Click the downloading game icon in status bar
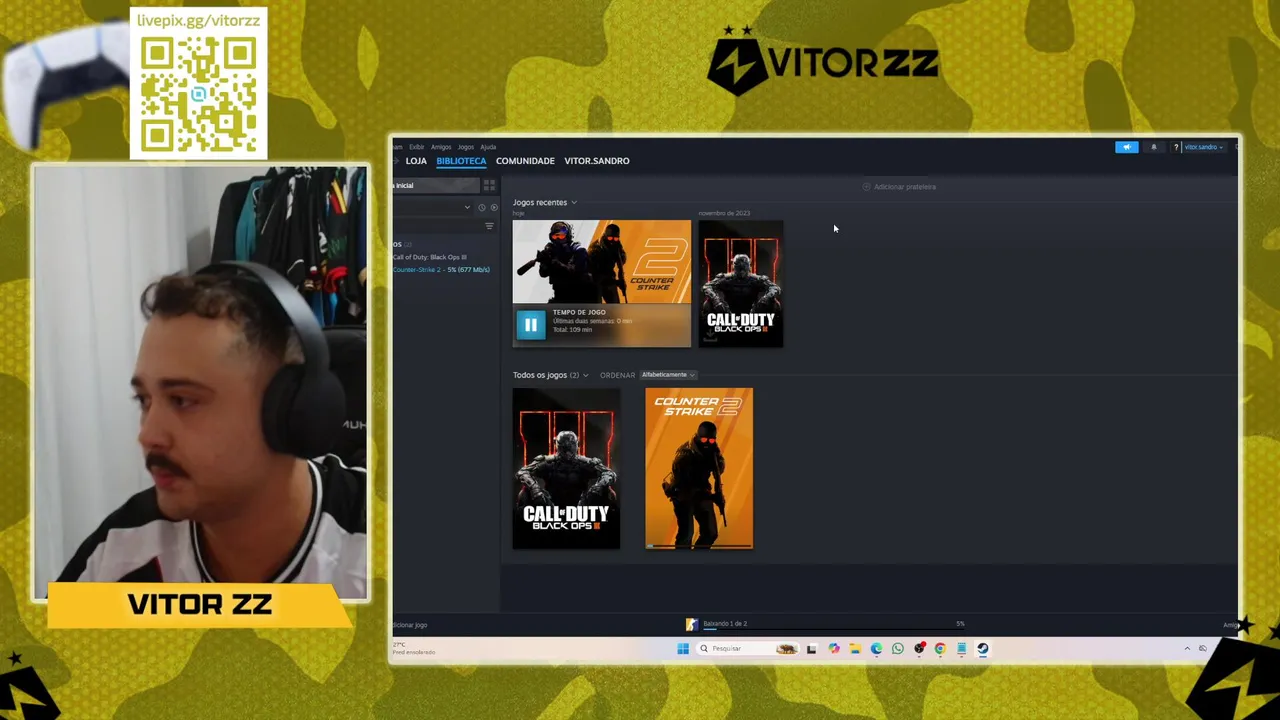 coord(691,625)
